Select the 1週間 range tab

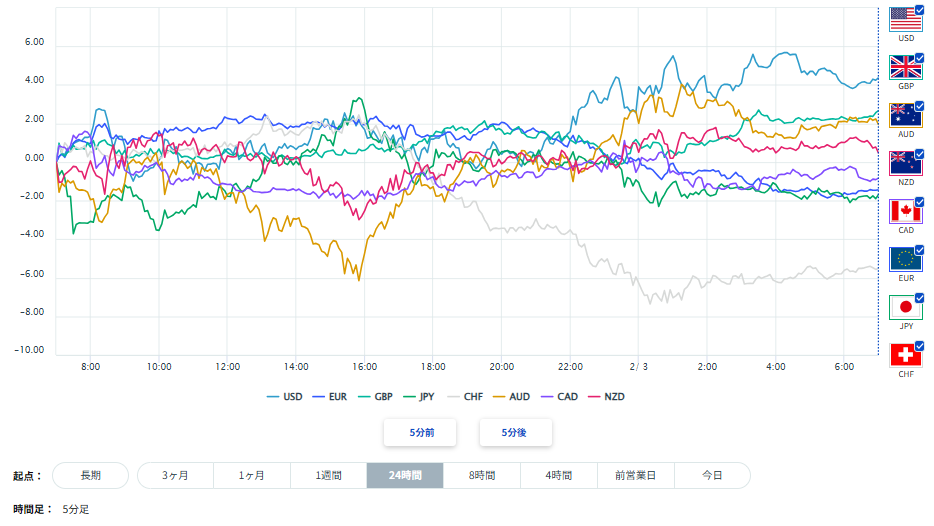click(329, 475)
